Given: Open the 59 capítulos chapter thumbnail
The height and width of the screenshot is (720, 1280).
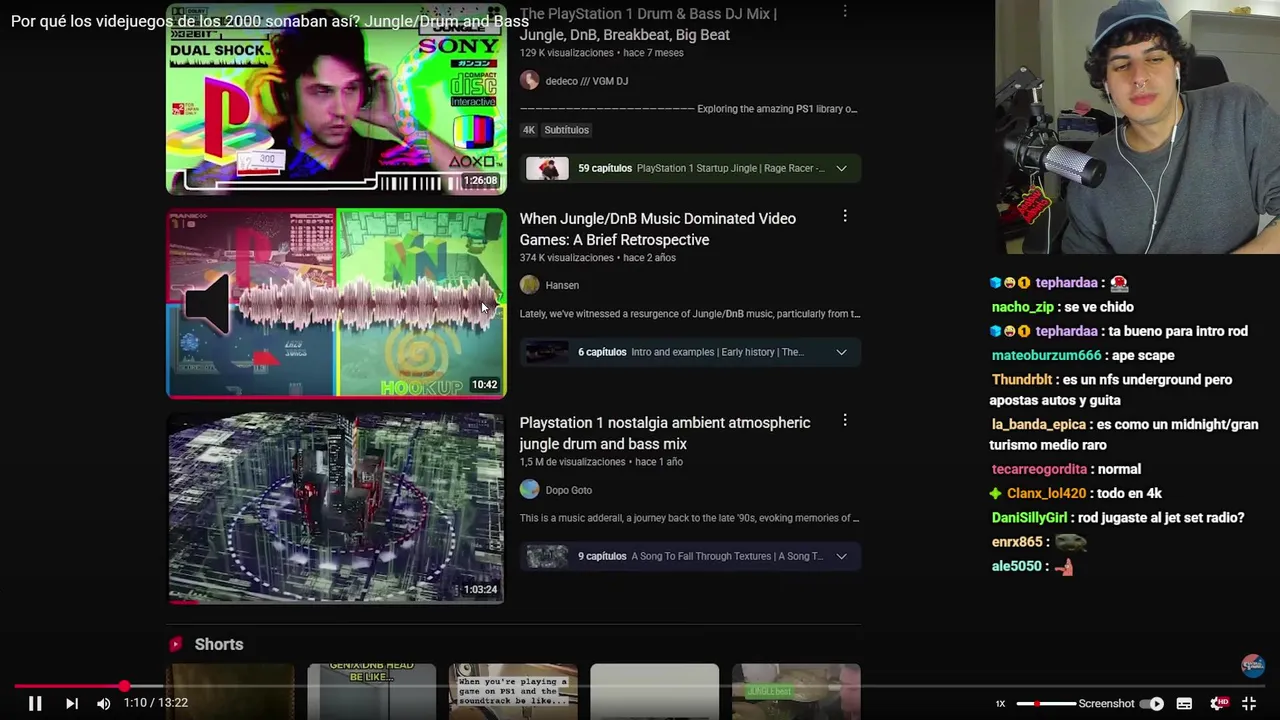Looking at the screenshot, I should (547, 168).
